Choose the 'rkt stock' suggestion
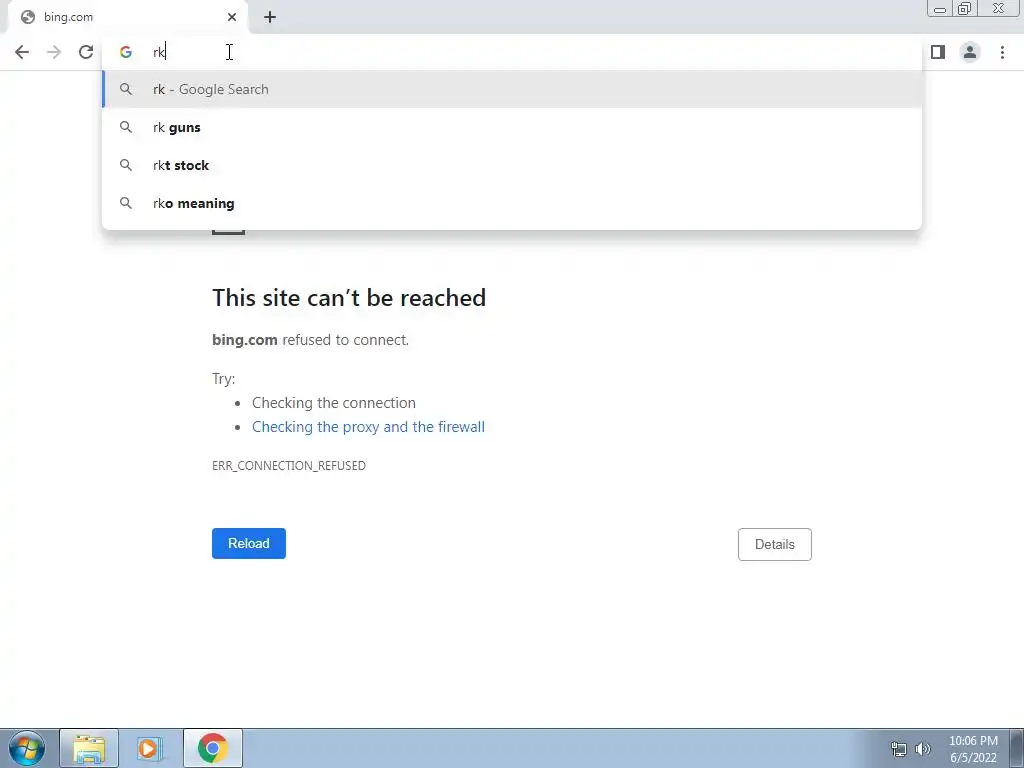 pyautogui.click(x=513, y=165)
